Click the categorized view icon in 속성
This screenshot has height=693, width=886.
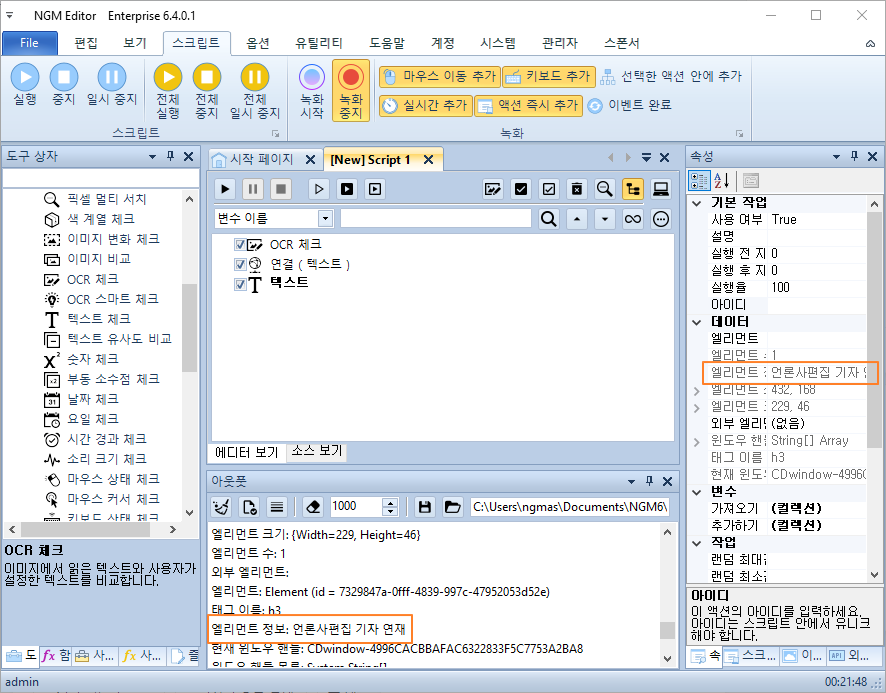(x=699, y=181)
